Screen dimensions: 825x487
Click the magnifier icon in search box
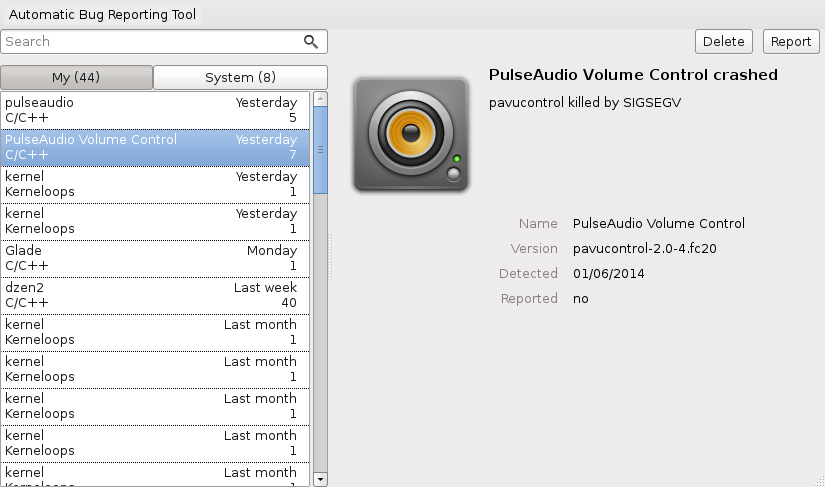tap(311, 42)
